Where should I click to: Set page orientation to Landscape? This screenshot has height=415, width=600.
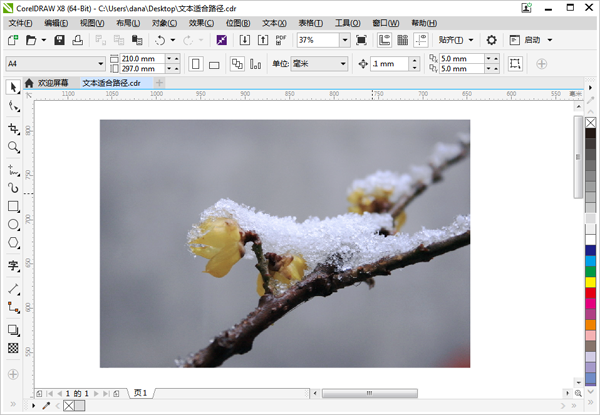pos(214,65)
